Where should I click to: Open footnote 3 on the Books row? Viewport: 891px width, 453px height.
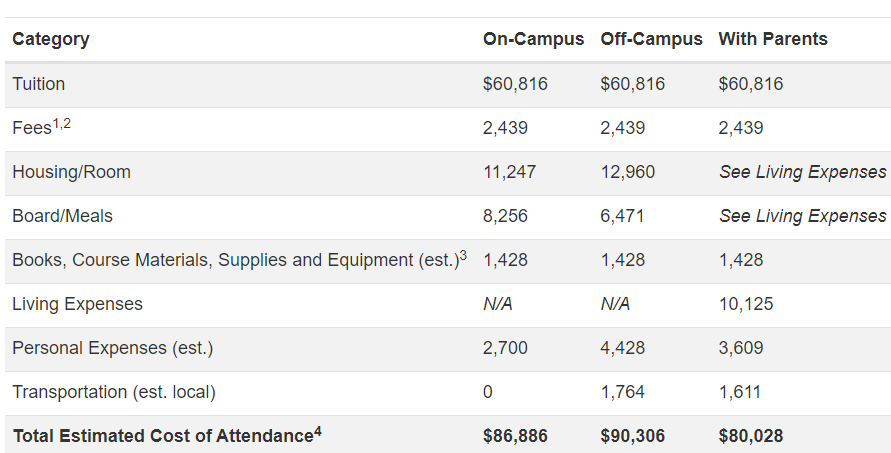point(463,254)
